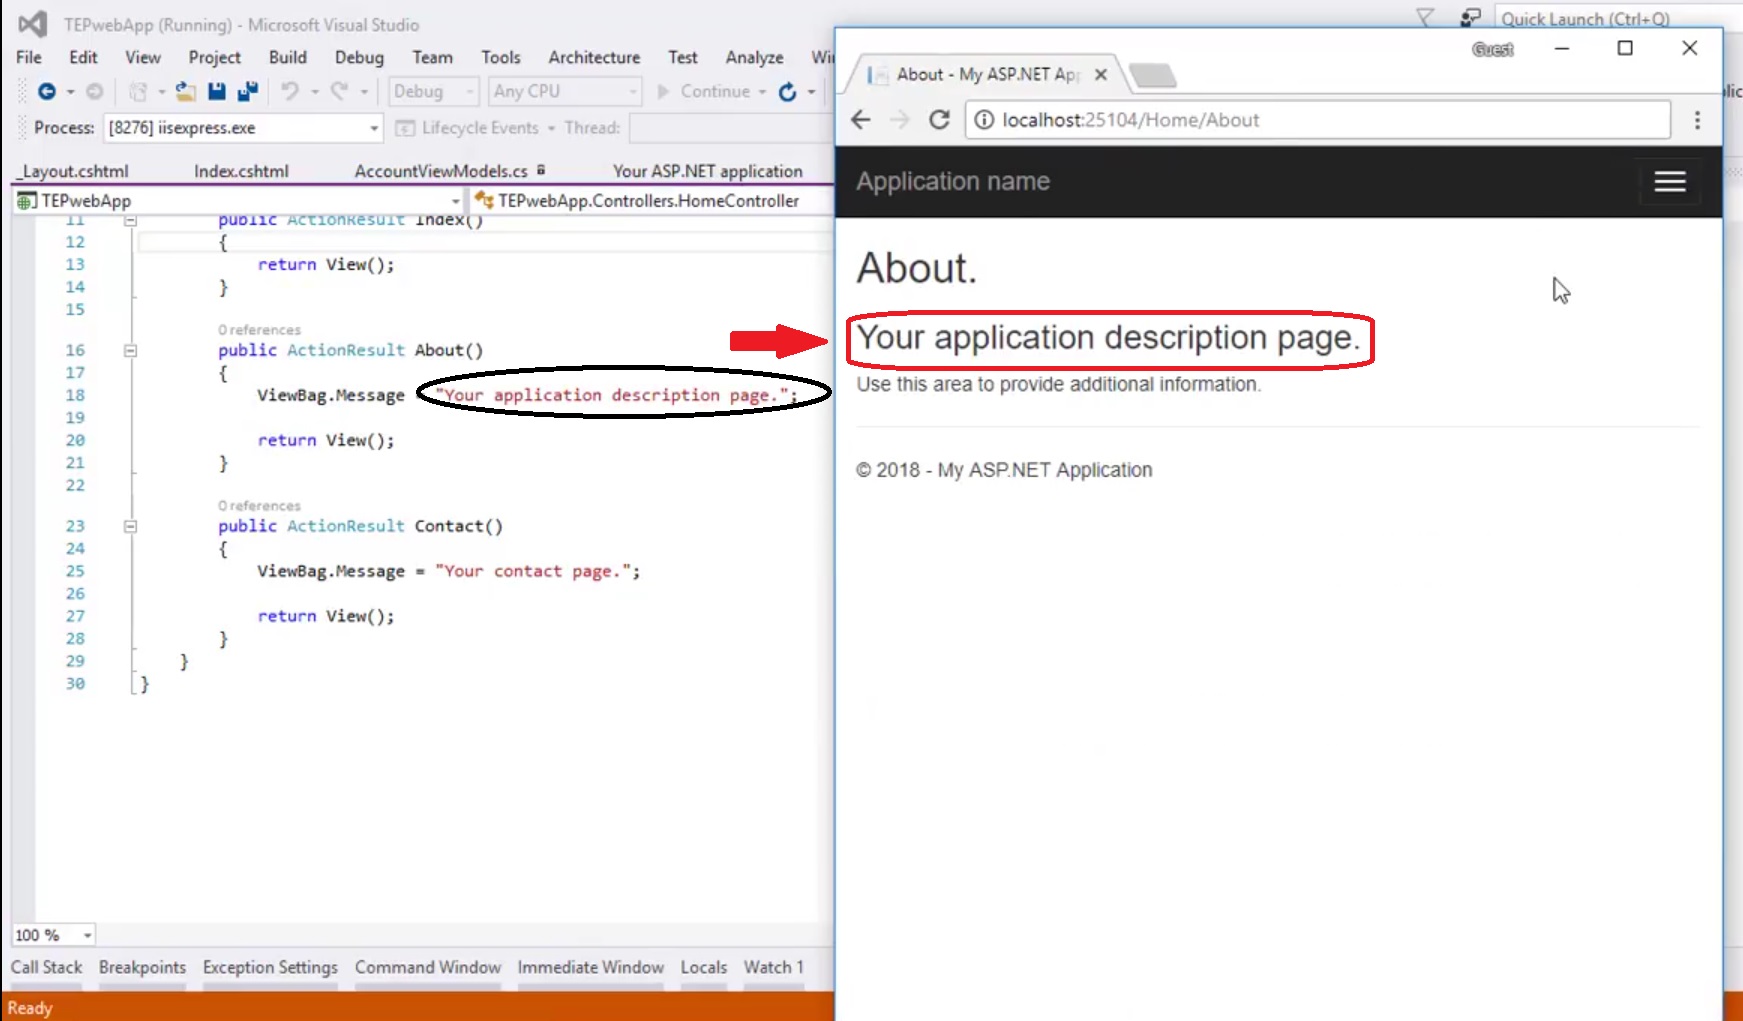
Task: Open the 100 % zoom dropdown
Action: pos(88,935)
